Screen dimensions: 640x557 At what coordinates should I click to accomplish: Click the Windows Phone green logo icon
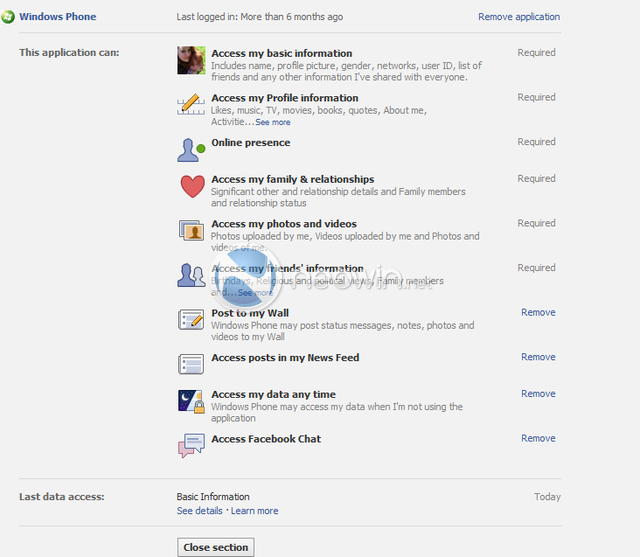click(7, 17)
